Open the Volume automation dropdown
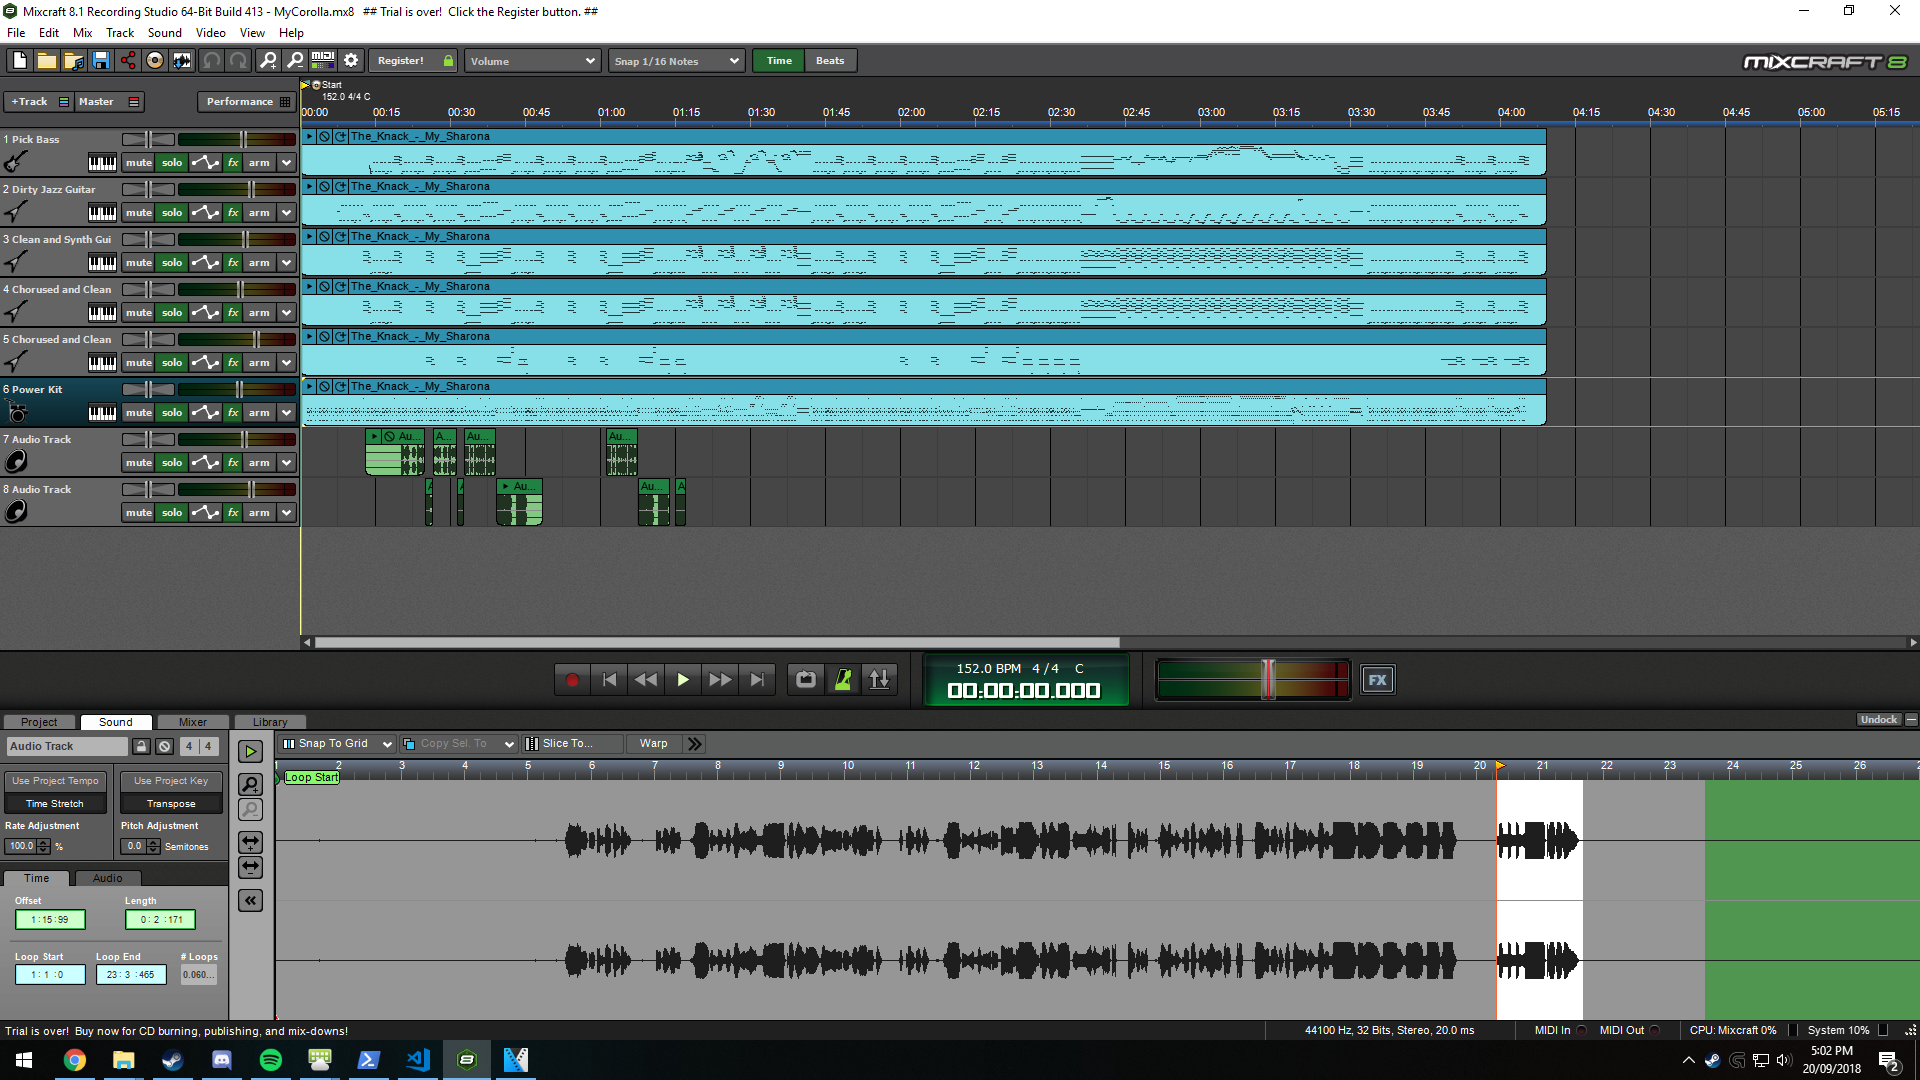Screen dimensions: 1920x1080 pyautogui.click(x=533, y=61)
